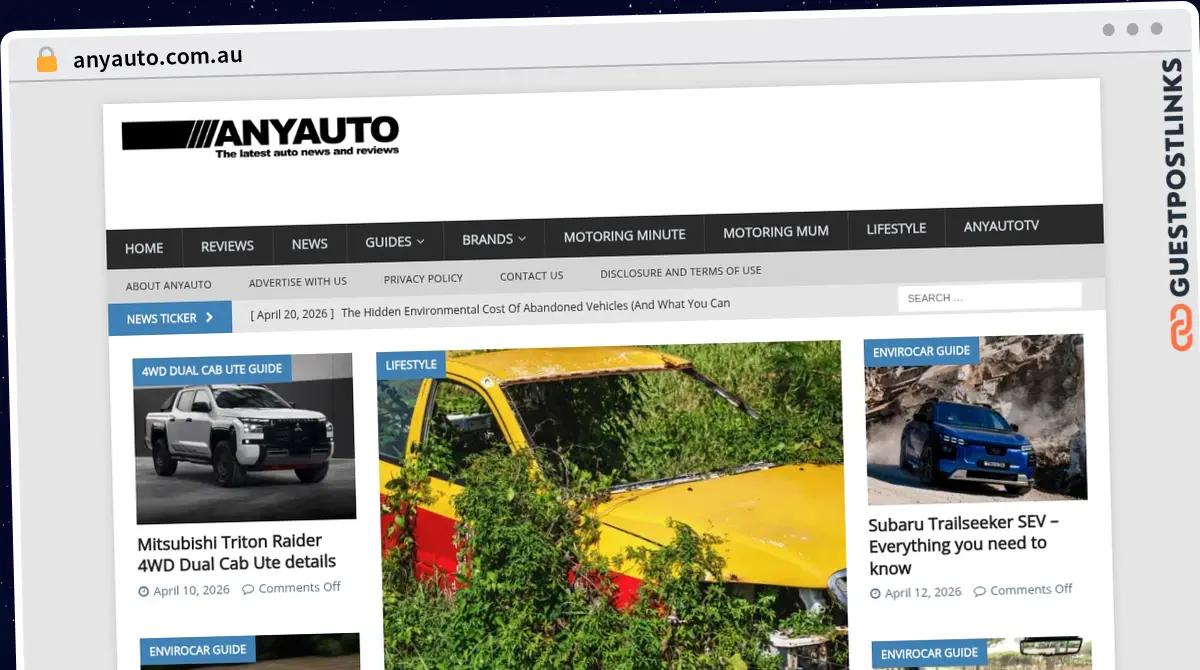This screenshot has height=670, width=1200.
Task: Open the Mitsubishi Triton ute thumbnail
Action: click(245, 438)
